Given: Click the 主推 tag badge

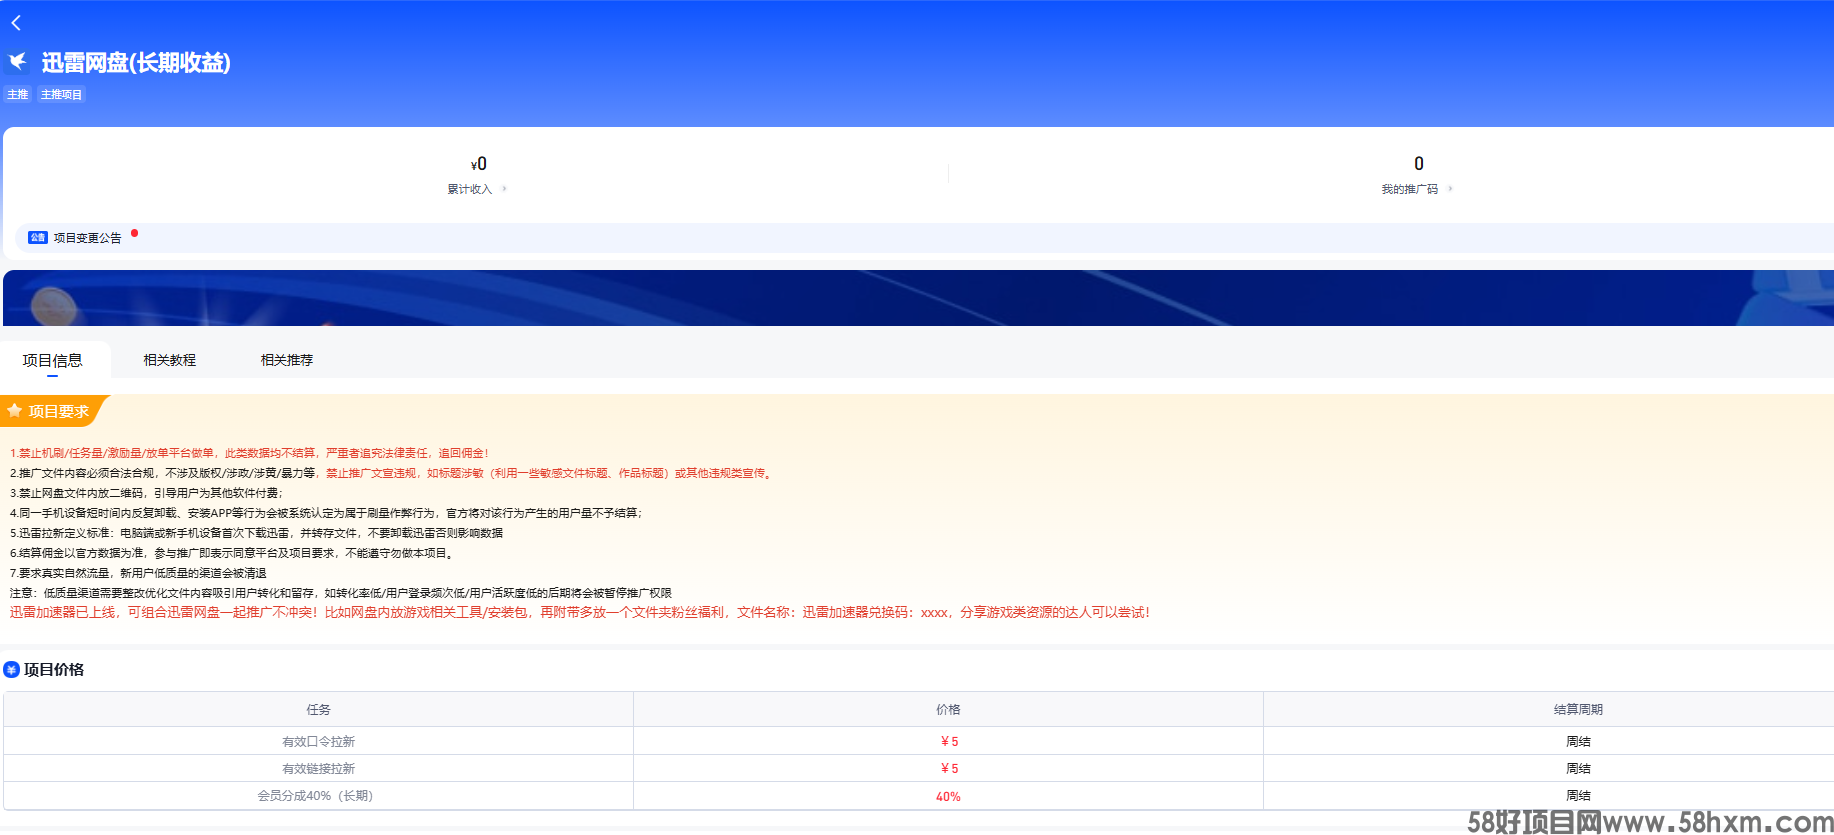Looking at the screenshot, I should tap(18, 94).
